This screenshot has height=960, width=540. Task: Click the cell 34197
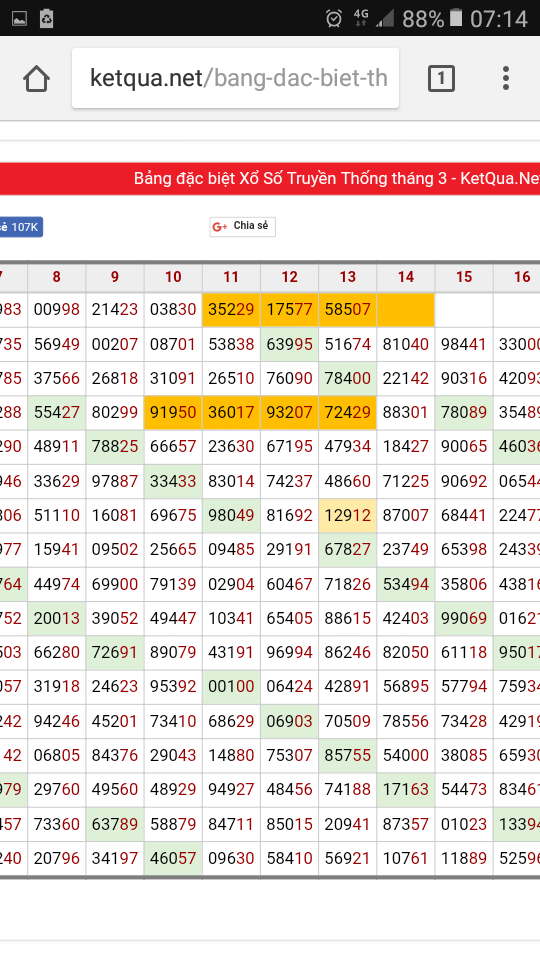[114, 858]
